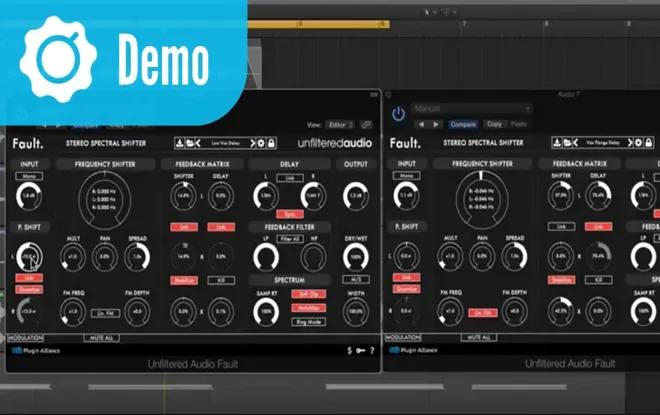Click Paste button in Audio 7 window
660x415 pixels.
coord(519,124)
